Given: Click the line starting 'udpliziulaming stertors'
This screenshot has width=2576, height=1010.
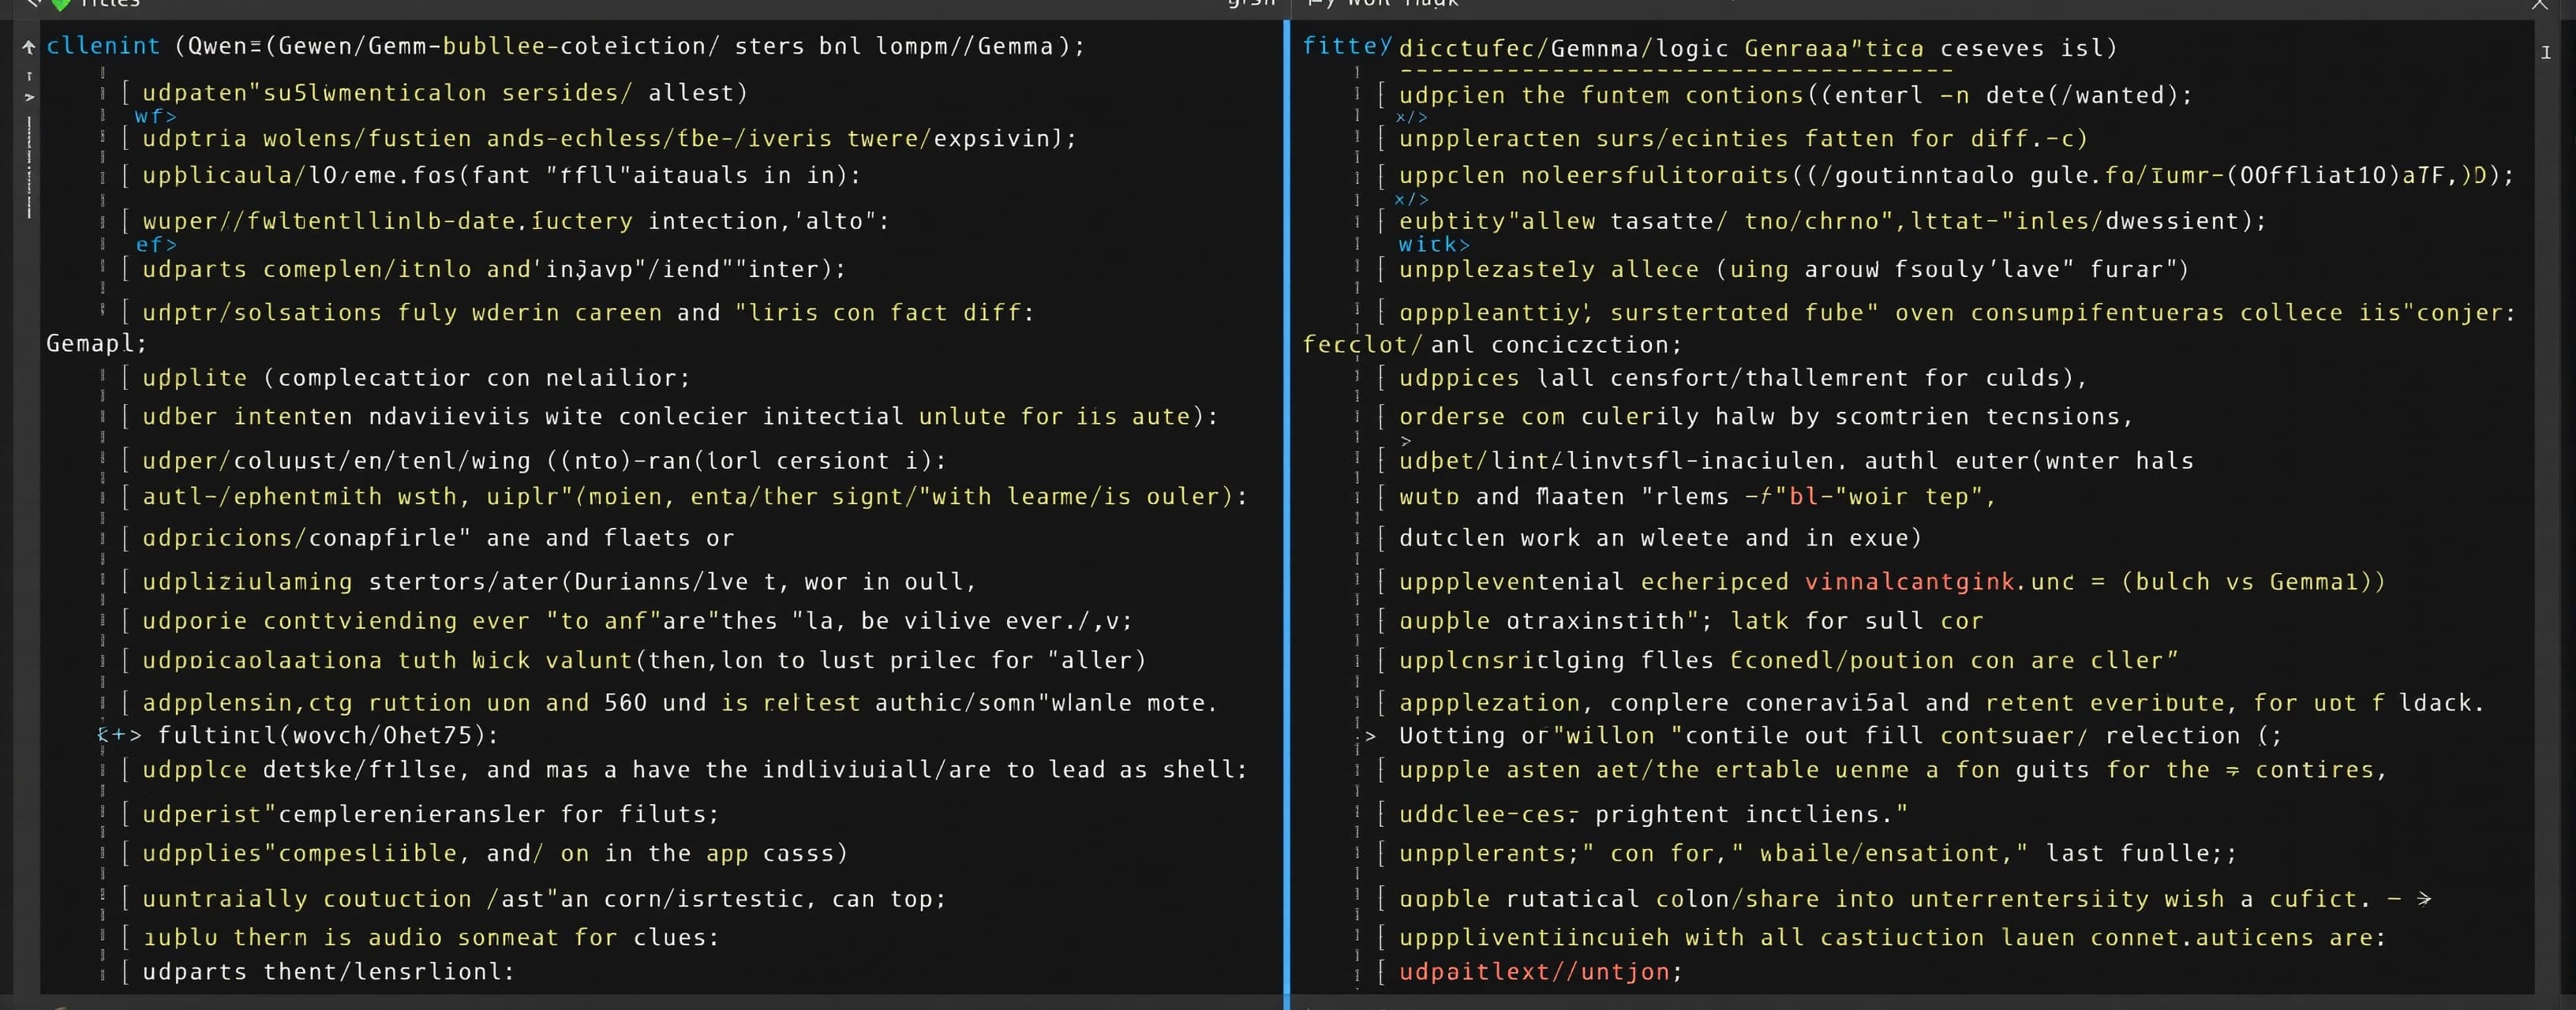Looking at the screenshot, I should tap(559, 582).
